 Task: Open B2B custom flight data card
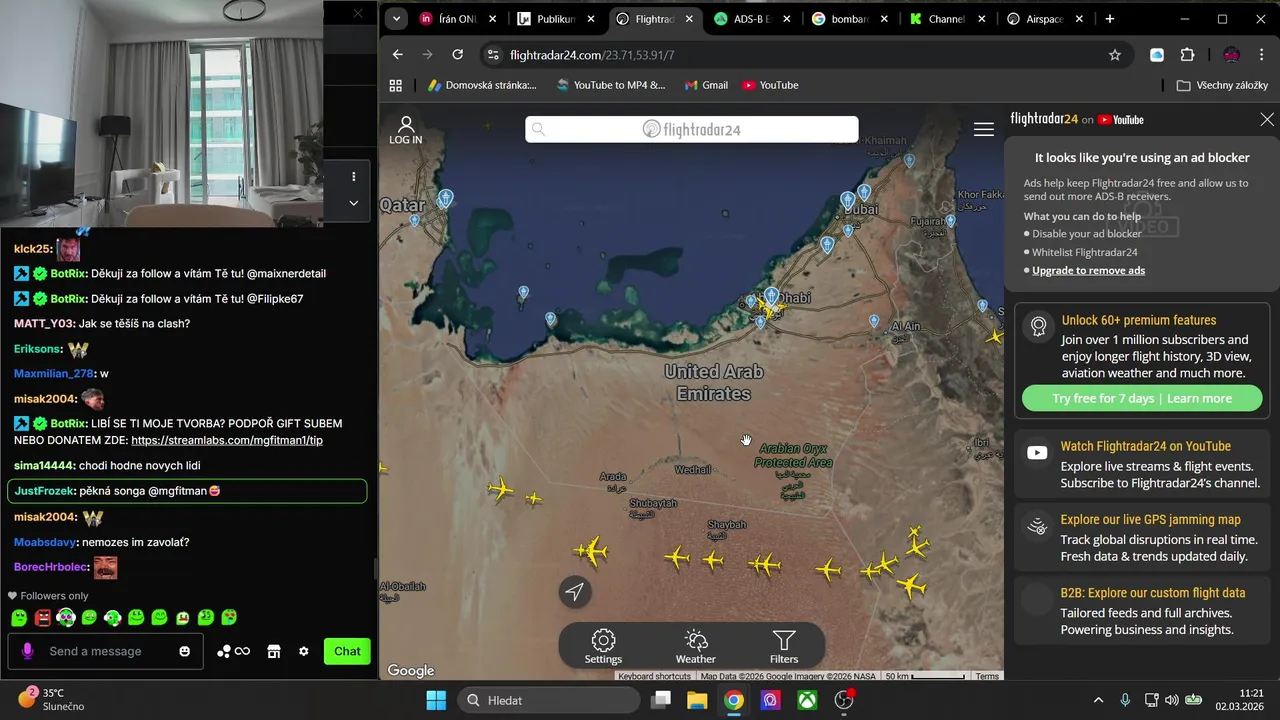(x=1142, y=610)
